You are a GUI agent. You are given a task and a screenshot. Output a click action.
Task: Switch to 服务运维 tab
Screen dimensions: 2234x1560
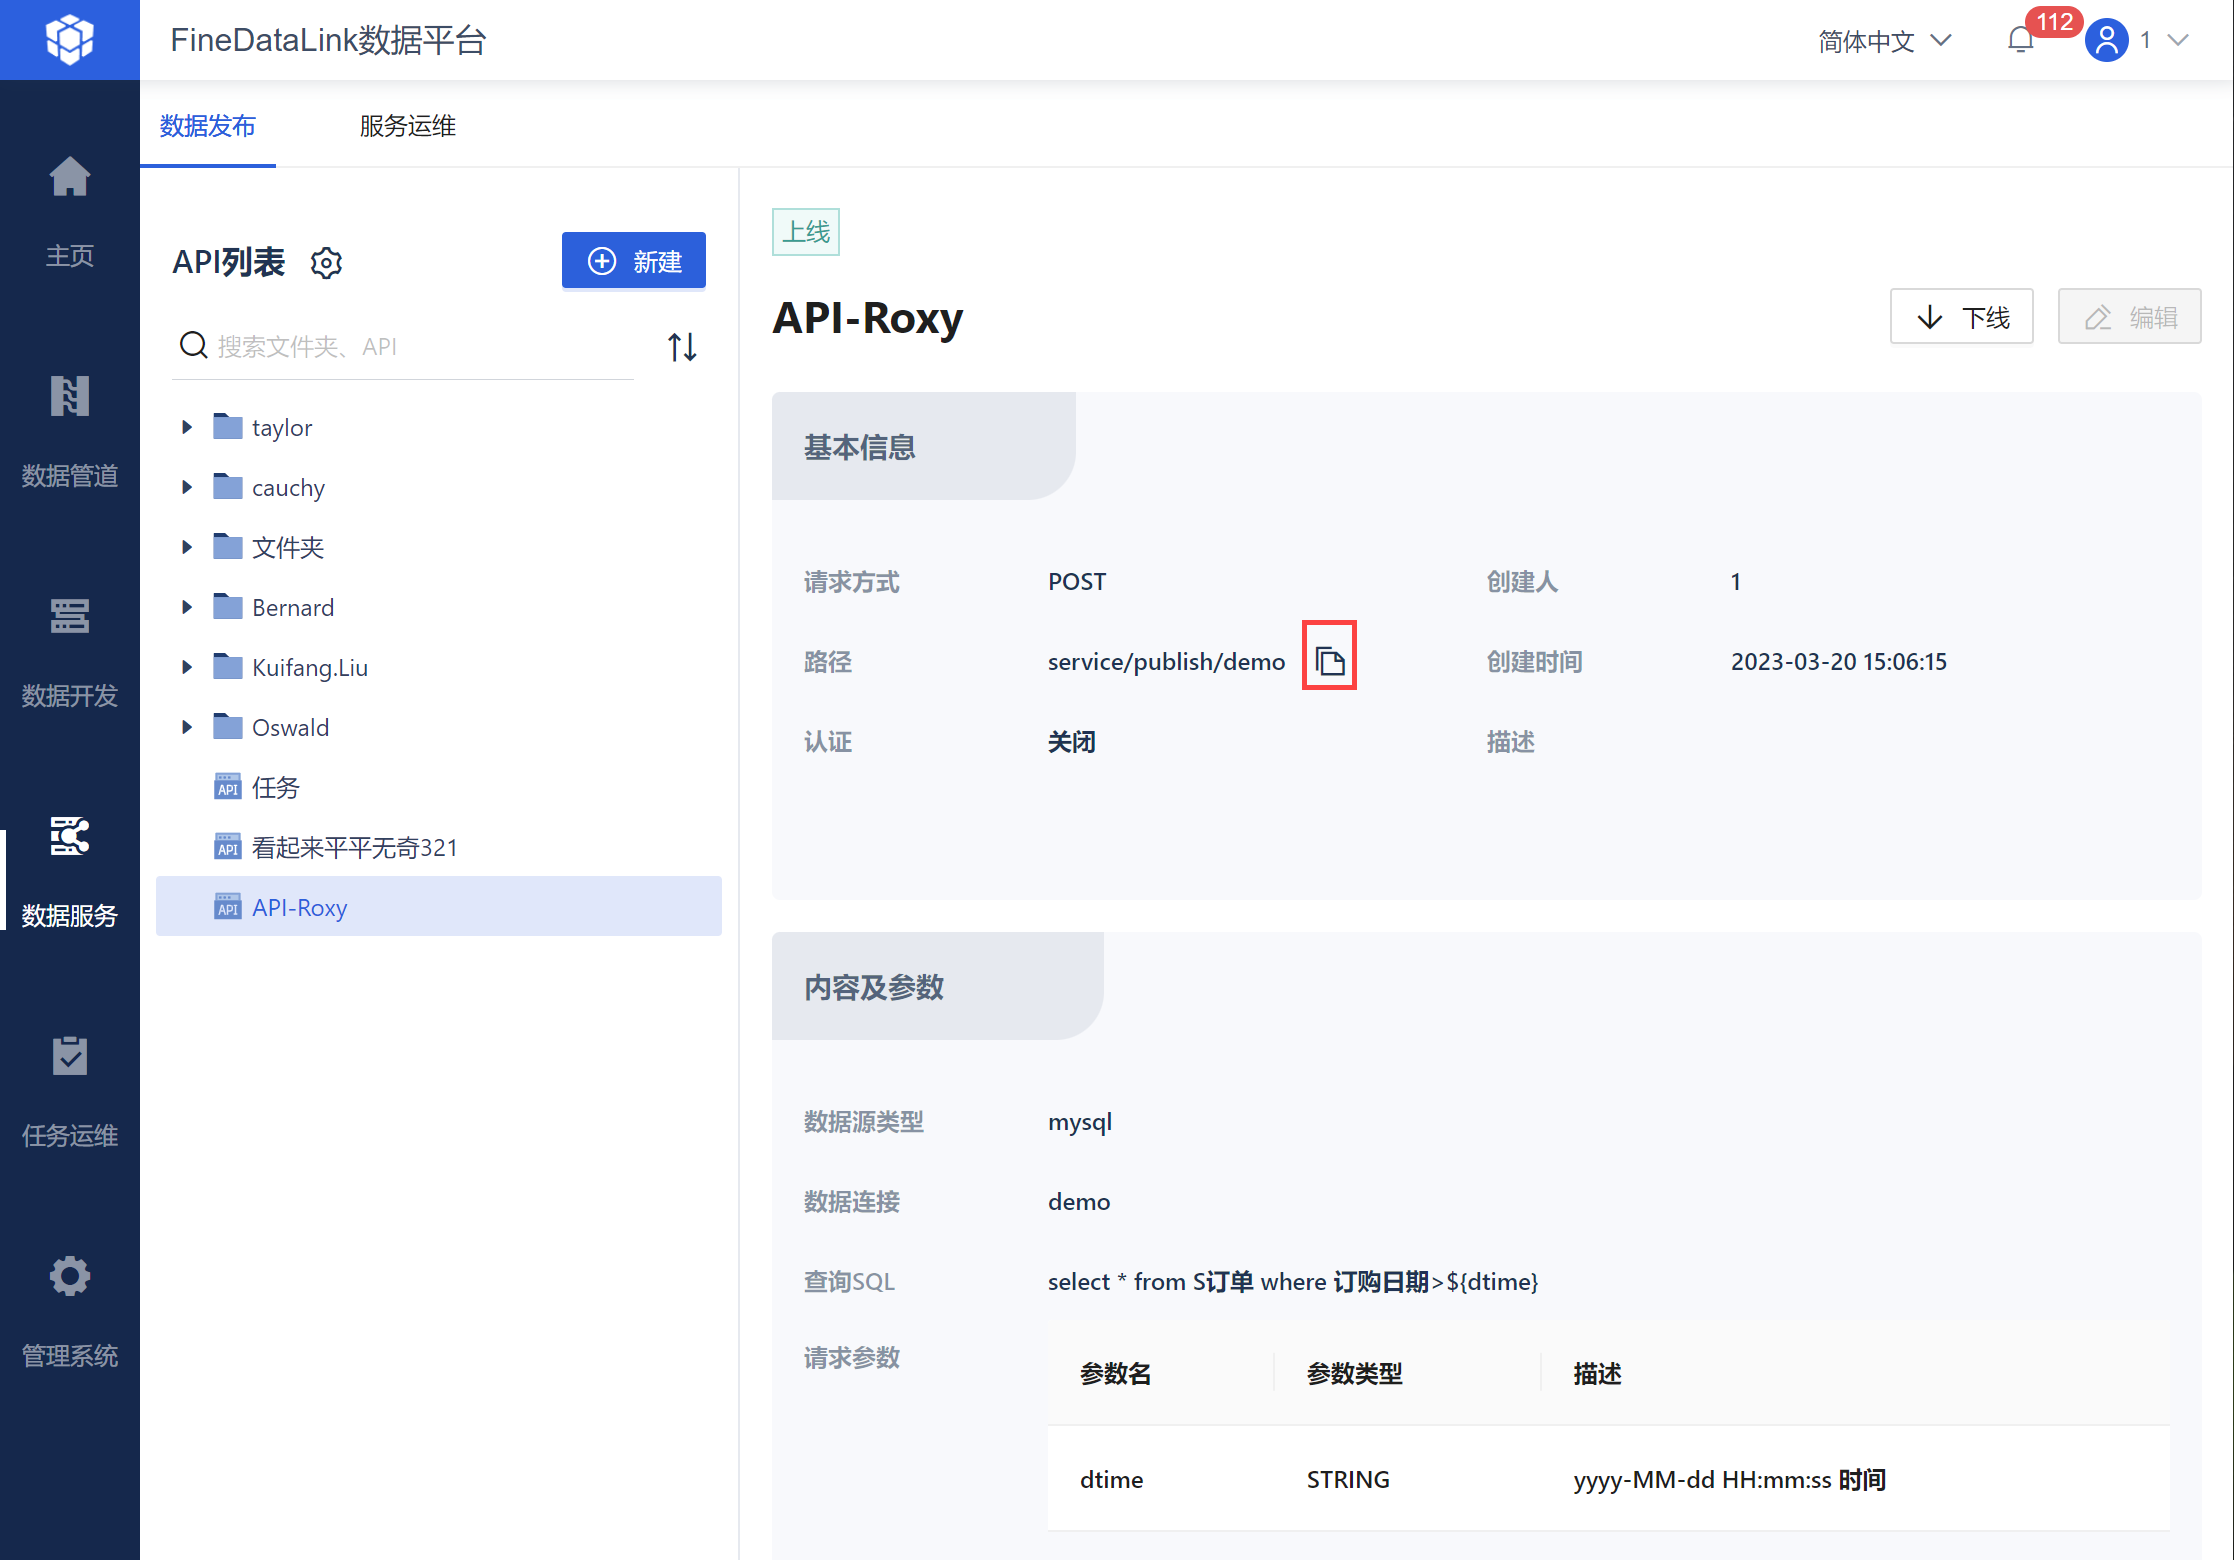coord(408,126)
